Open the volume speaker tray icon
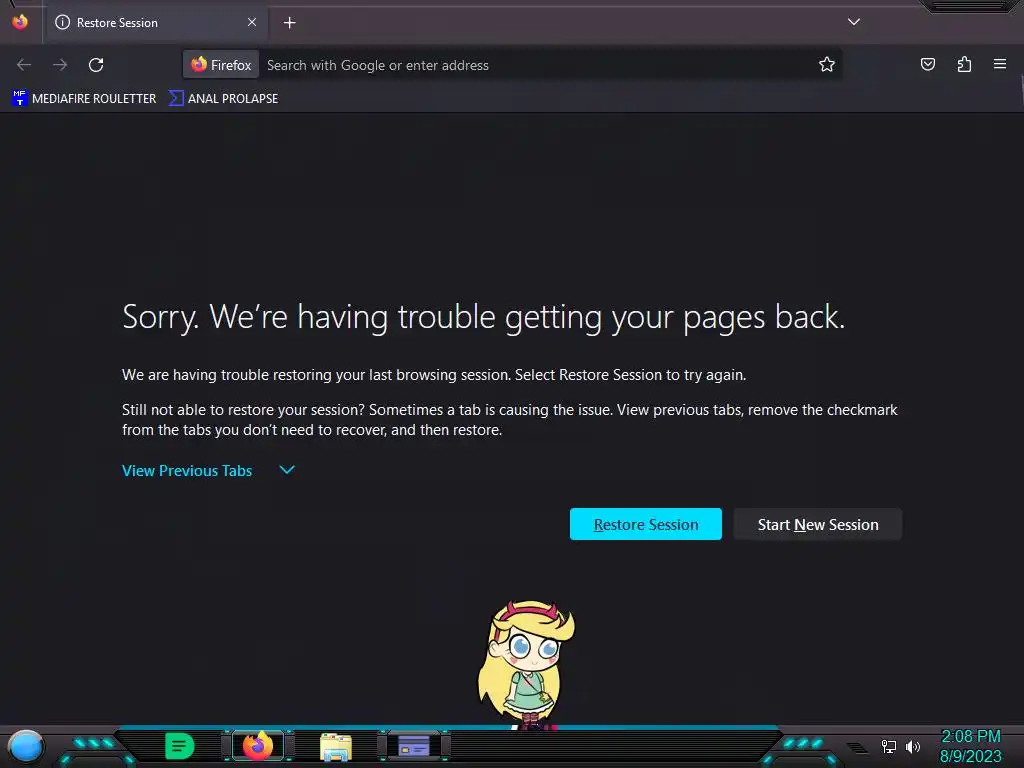1024x768 pixels. (x=912, y=746)
